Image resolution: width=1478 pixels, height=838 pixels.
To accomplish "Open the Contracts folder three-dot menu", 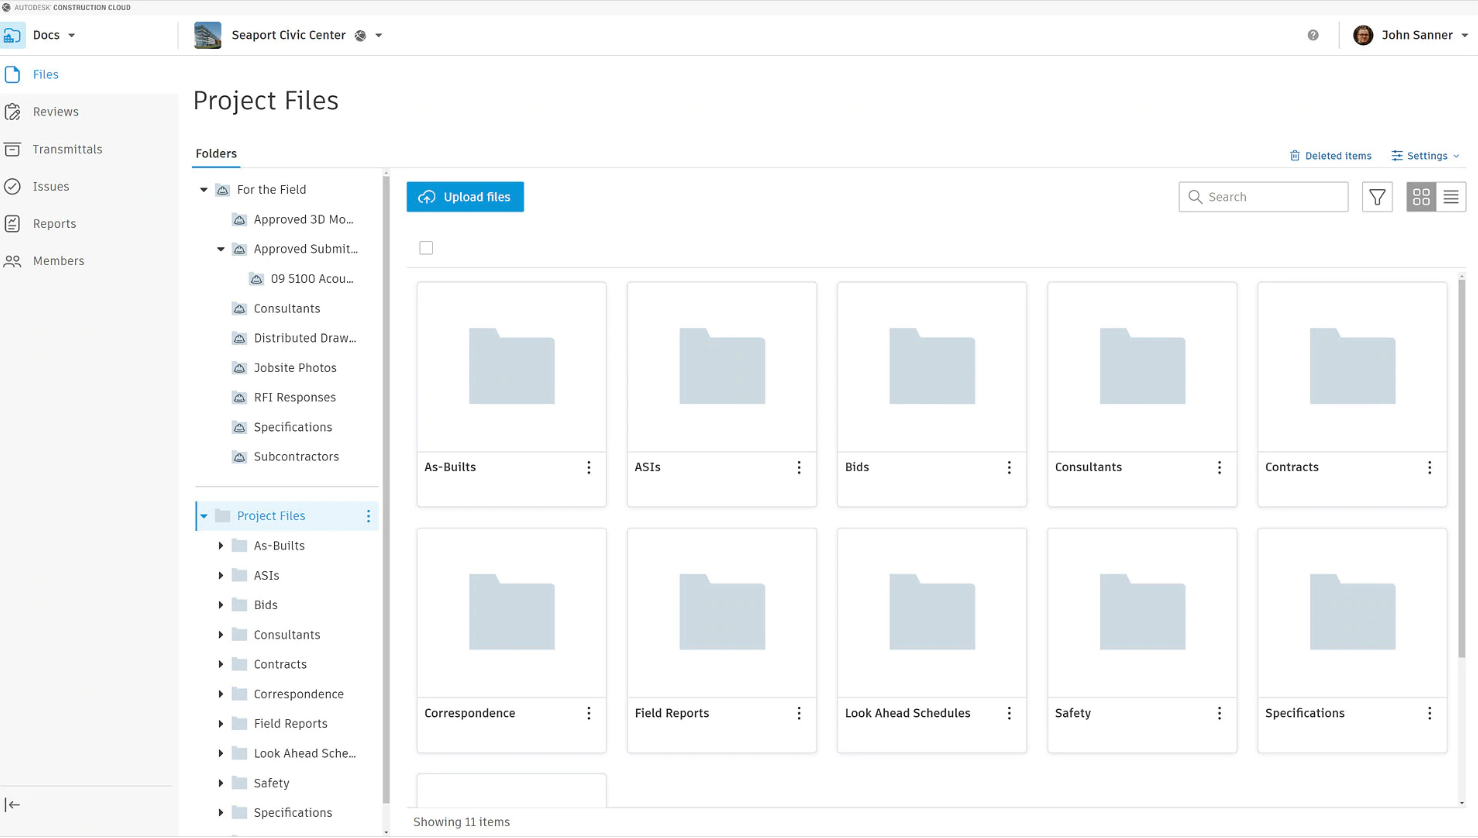I will pyautogui.click(x=1429, y=467).
